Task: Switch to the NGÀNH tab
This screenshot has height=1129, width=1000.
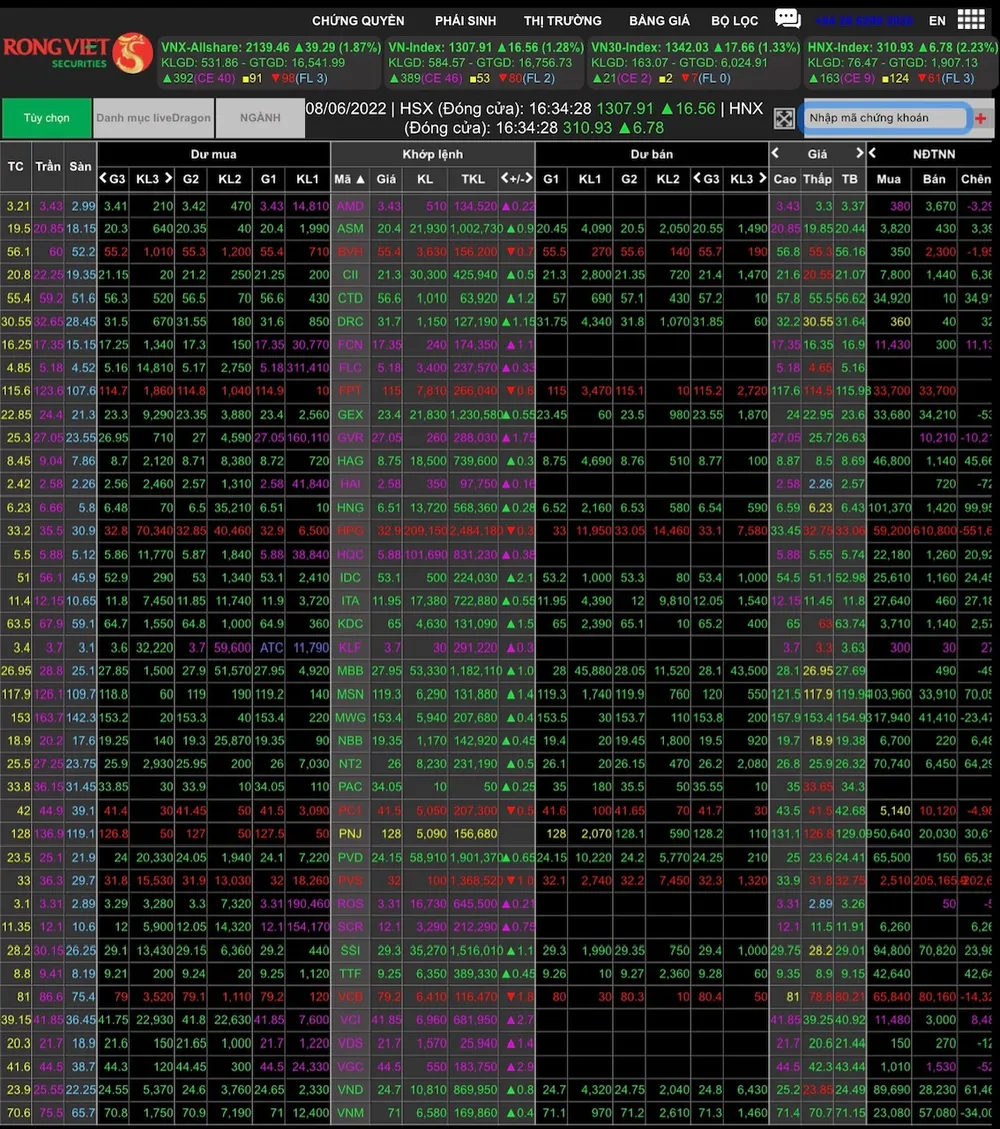Action: click(259, 118)
